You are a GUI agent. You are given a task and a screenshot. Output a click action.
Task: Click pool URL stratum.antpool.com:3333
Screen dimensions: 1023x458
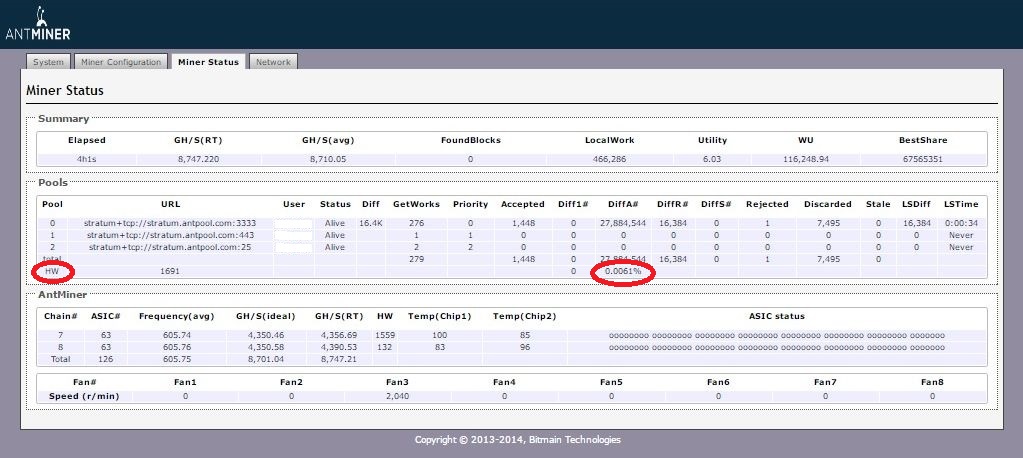coord(170,223)
